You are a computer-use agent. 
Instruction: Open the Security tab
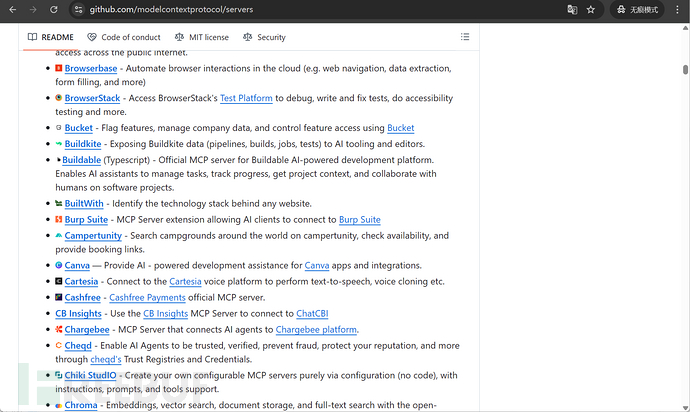click(264, 37)
